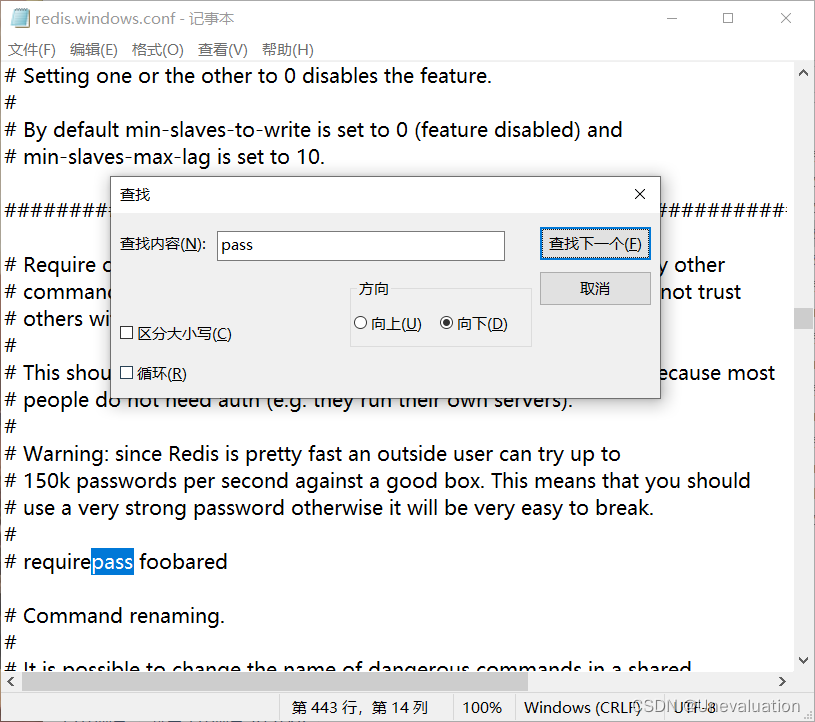815x722 pixels.
Task: Maximize the Notepad window
Action: 728,18
